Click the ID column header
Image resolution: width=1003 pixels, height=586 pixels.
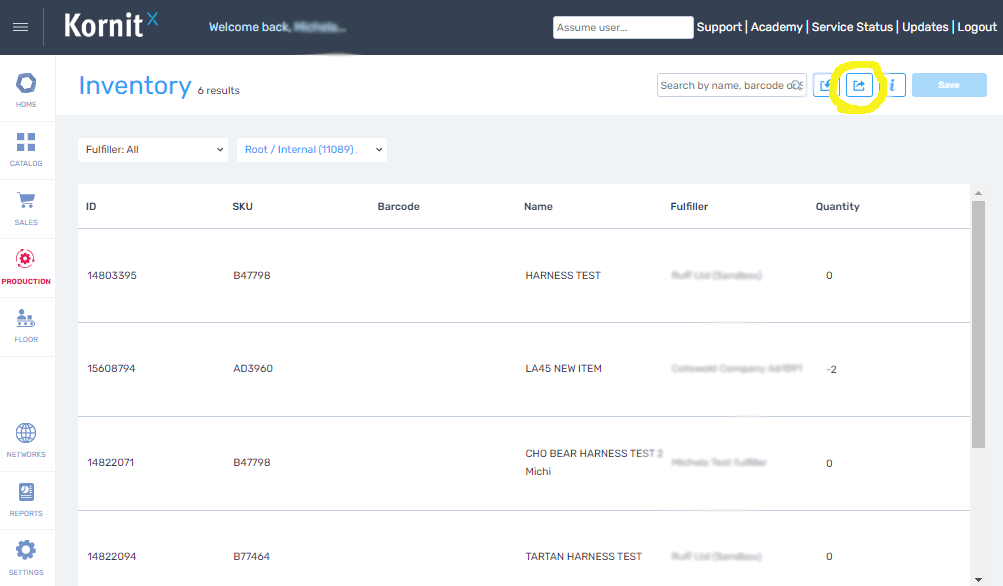pyautogui.click(x=91, y=207)
